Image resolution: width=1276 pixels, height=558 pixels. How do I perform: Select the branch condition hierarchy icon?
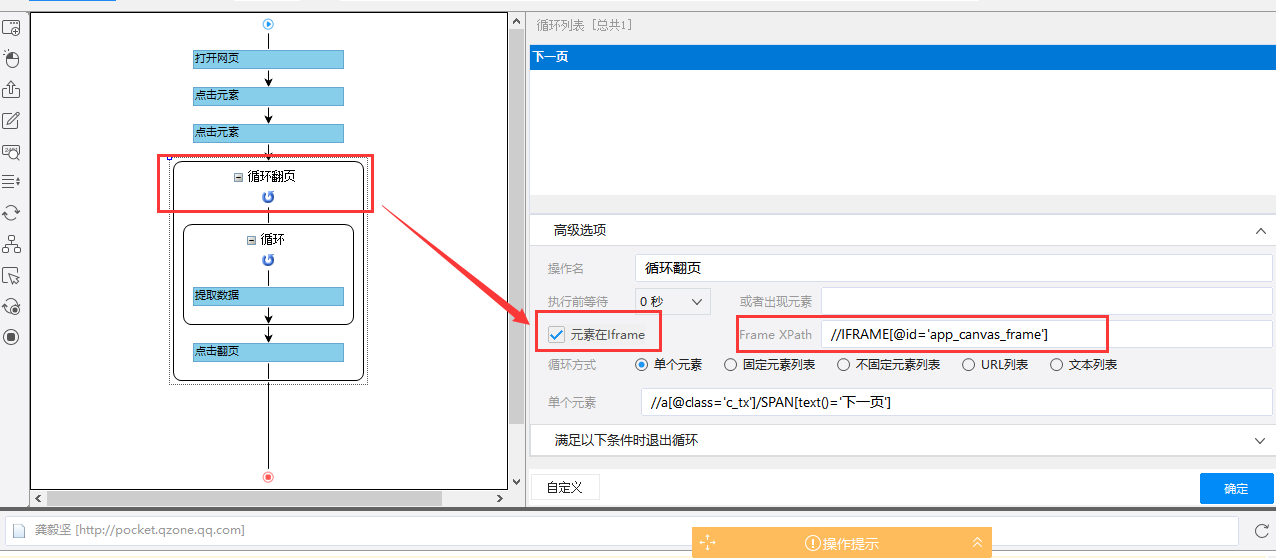pos(11,244)
